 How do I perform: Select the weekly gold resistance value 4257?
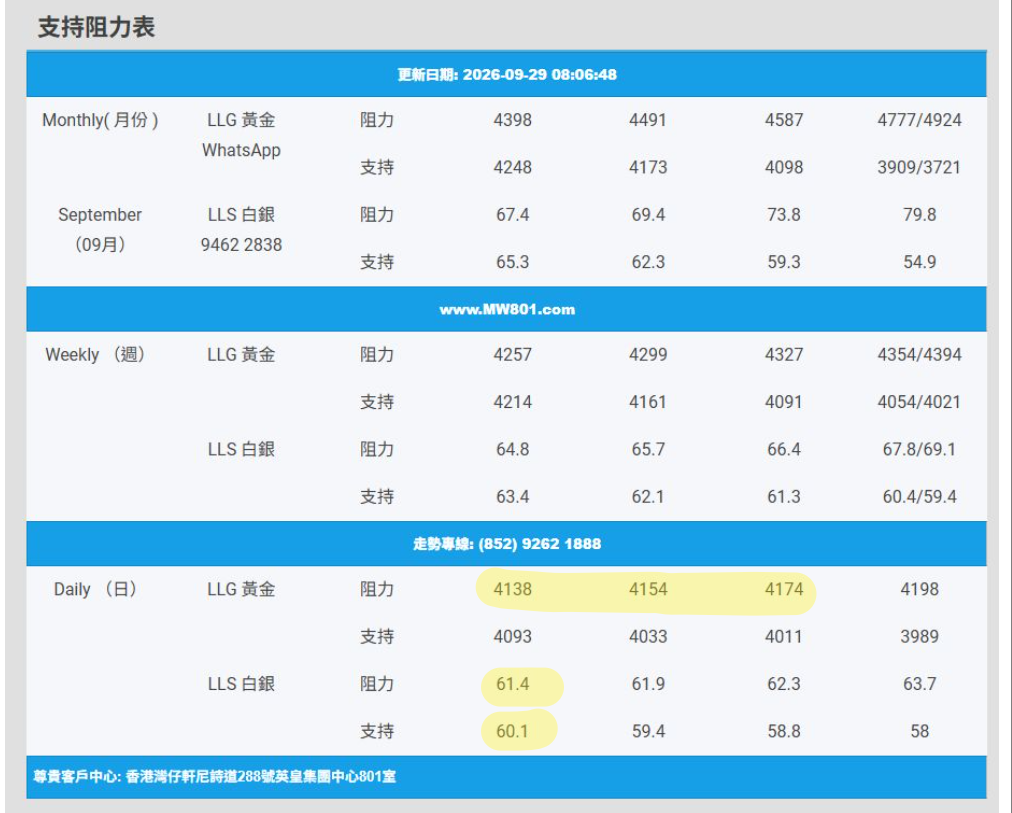[x=512, y=355]
